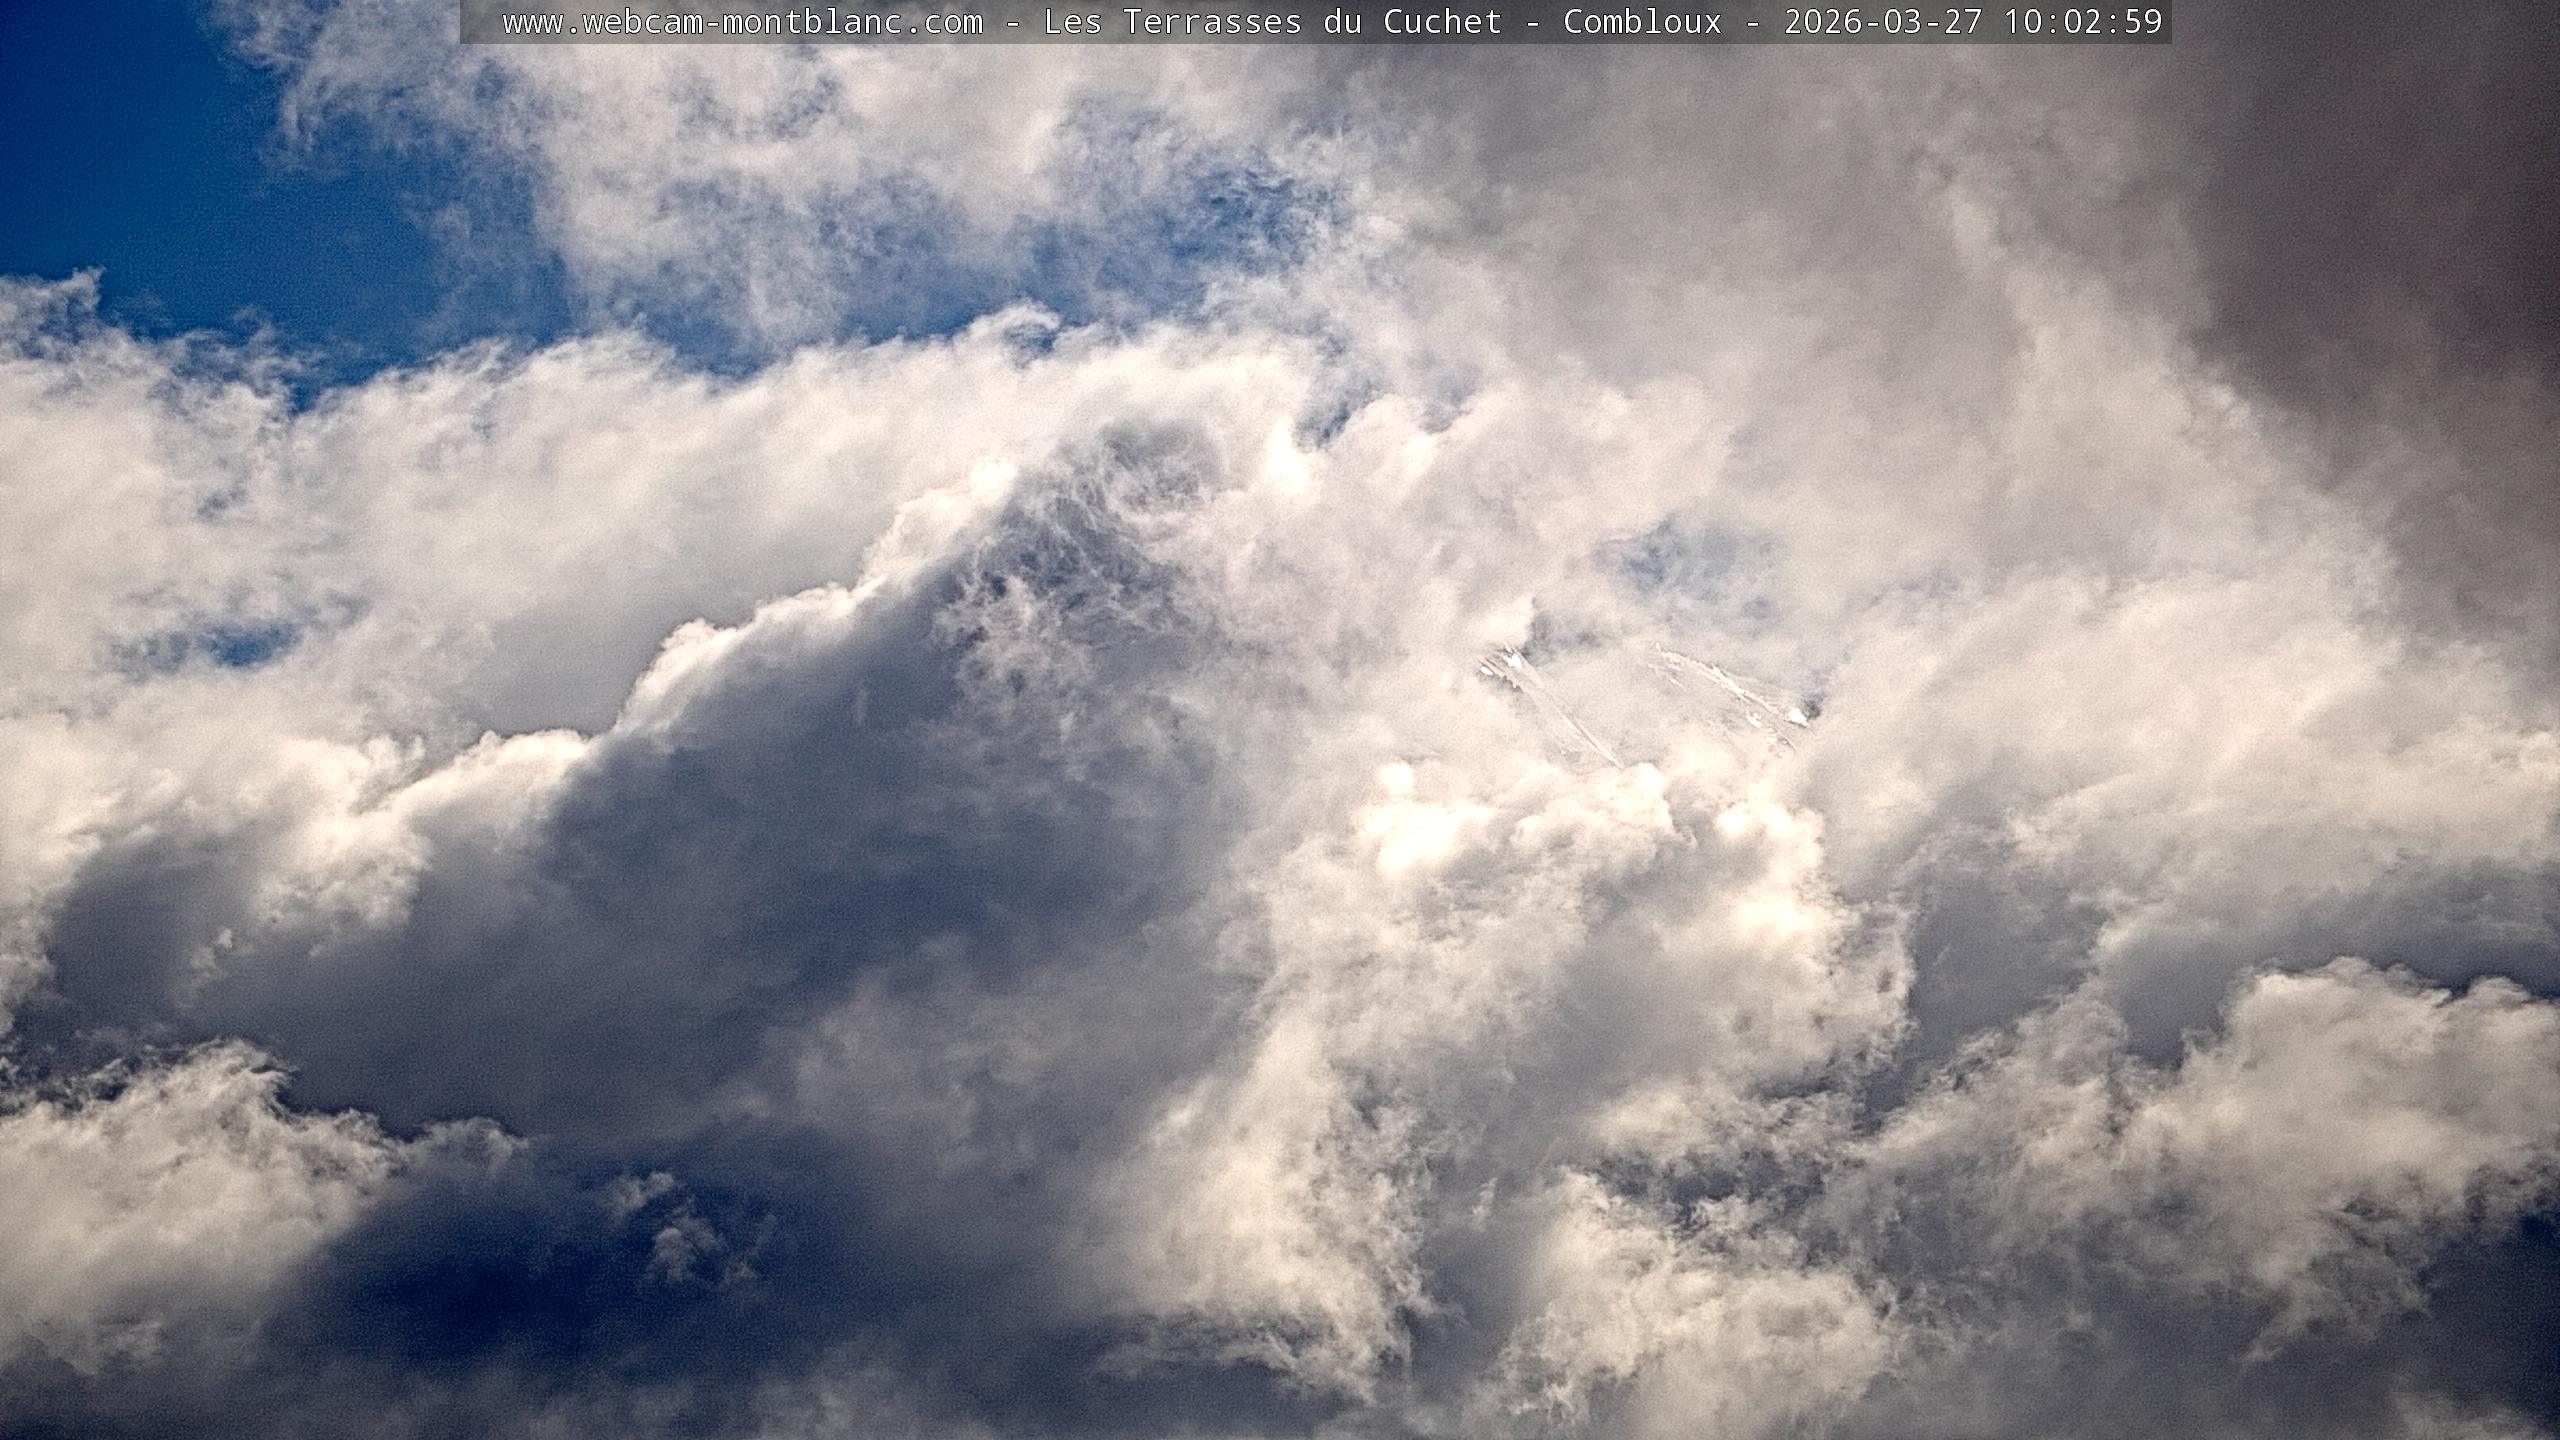This screenshot has height=1440, width=2560.
Task: Click the gray caption bar left end
Action: (478, 22)
